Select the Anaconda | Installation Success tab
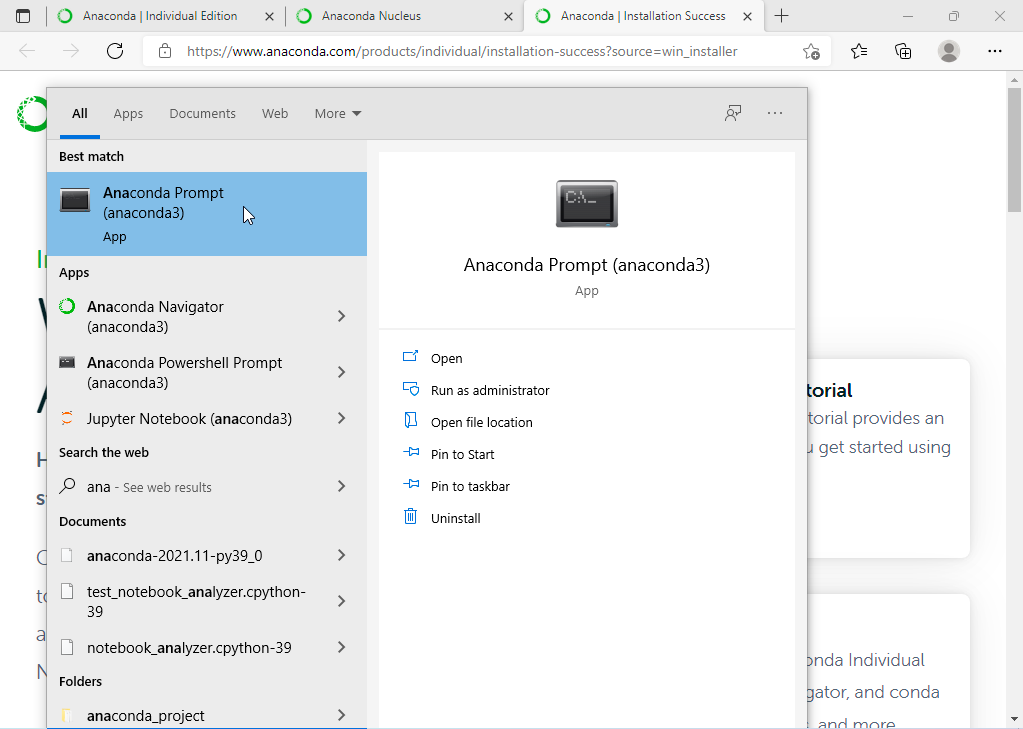The width and height of the screenshot is (1023, 729). 643,16
